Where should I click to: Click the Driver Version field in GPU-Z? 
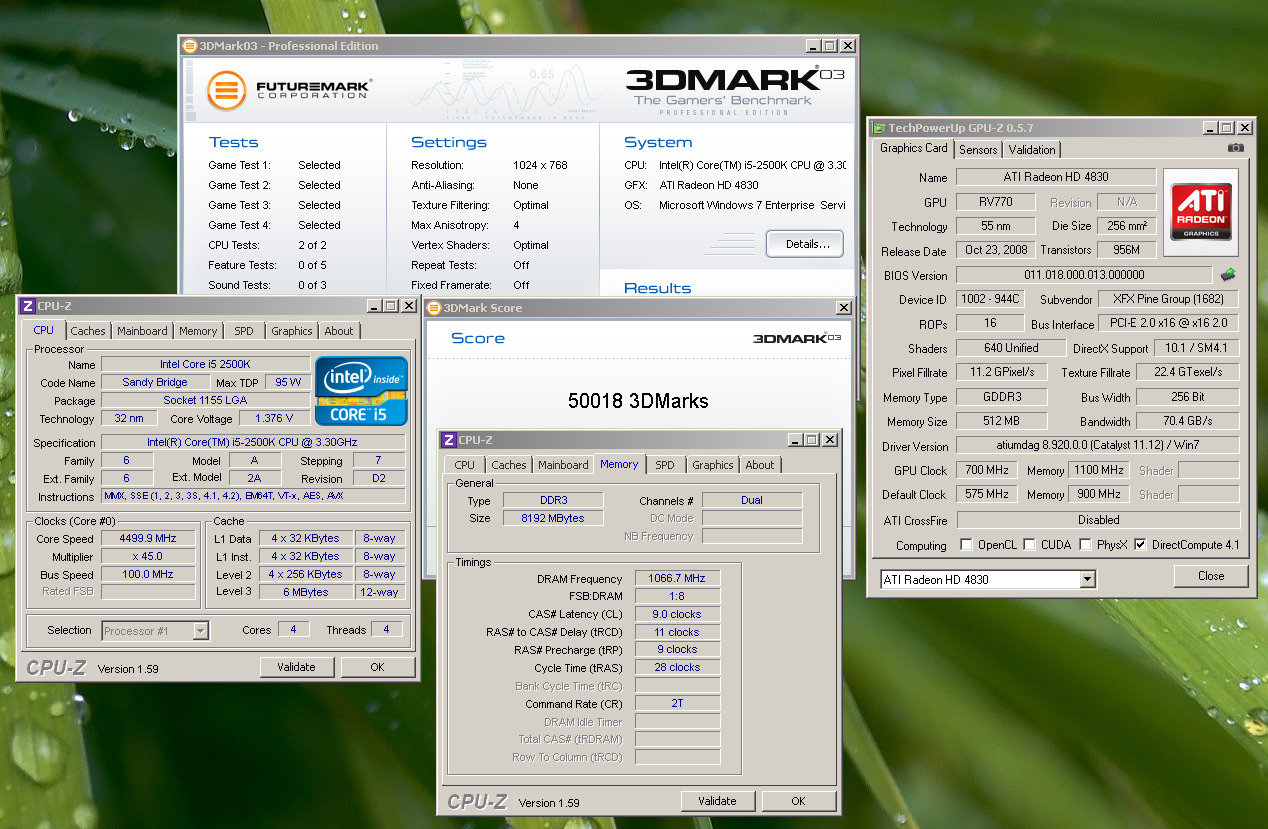coord(1098,446)
